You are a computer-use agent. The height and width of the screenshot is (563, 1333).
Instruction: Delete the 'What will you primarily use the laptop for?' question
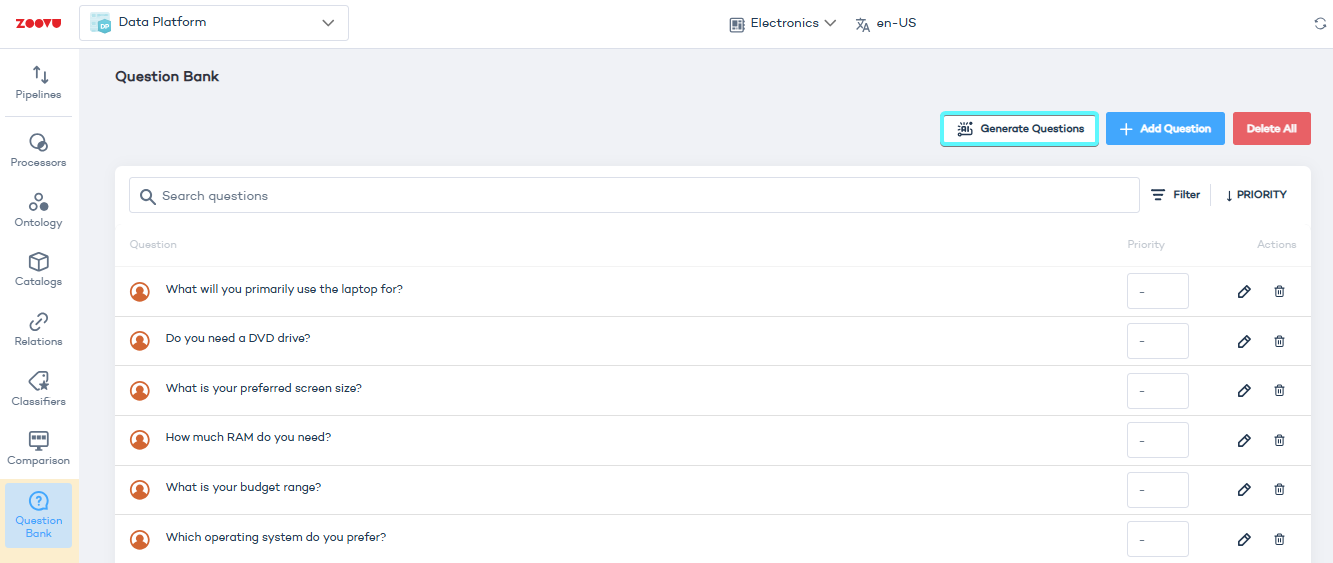(x=1279, y=291)
